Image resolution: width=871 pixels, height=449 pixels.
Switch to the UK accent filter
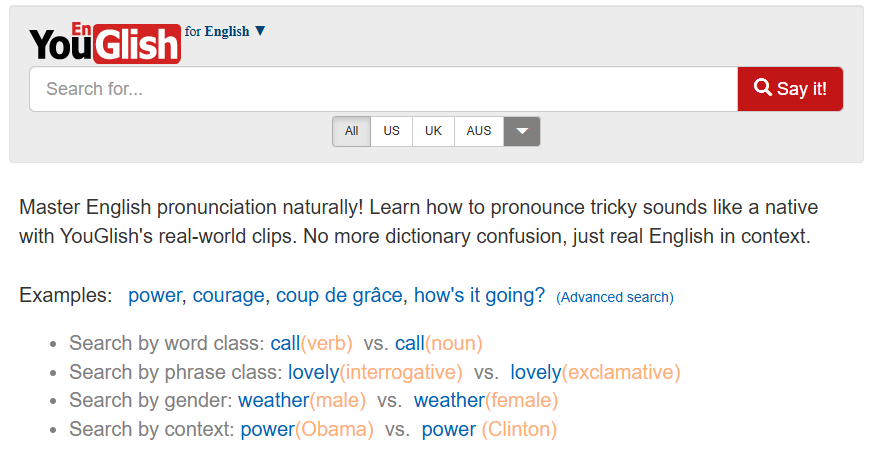pyautogui.click(x=433, y=131)
